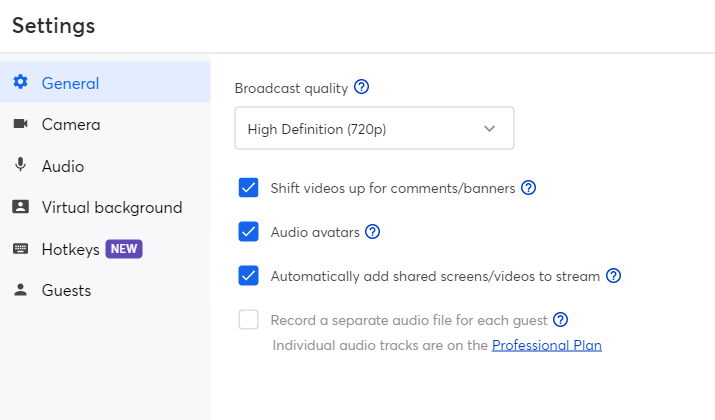Click the Hotkeys keyboard icon
715x420 pixels.
[21, 249]
